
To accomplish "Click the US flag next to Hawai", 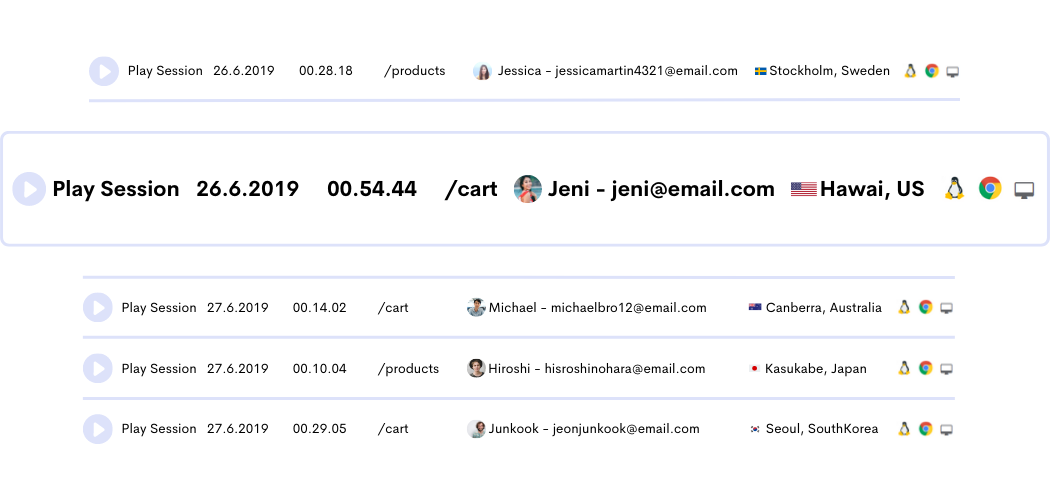I will point(803,189).
